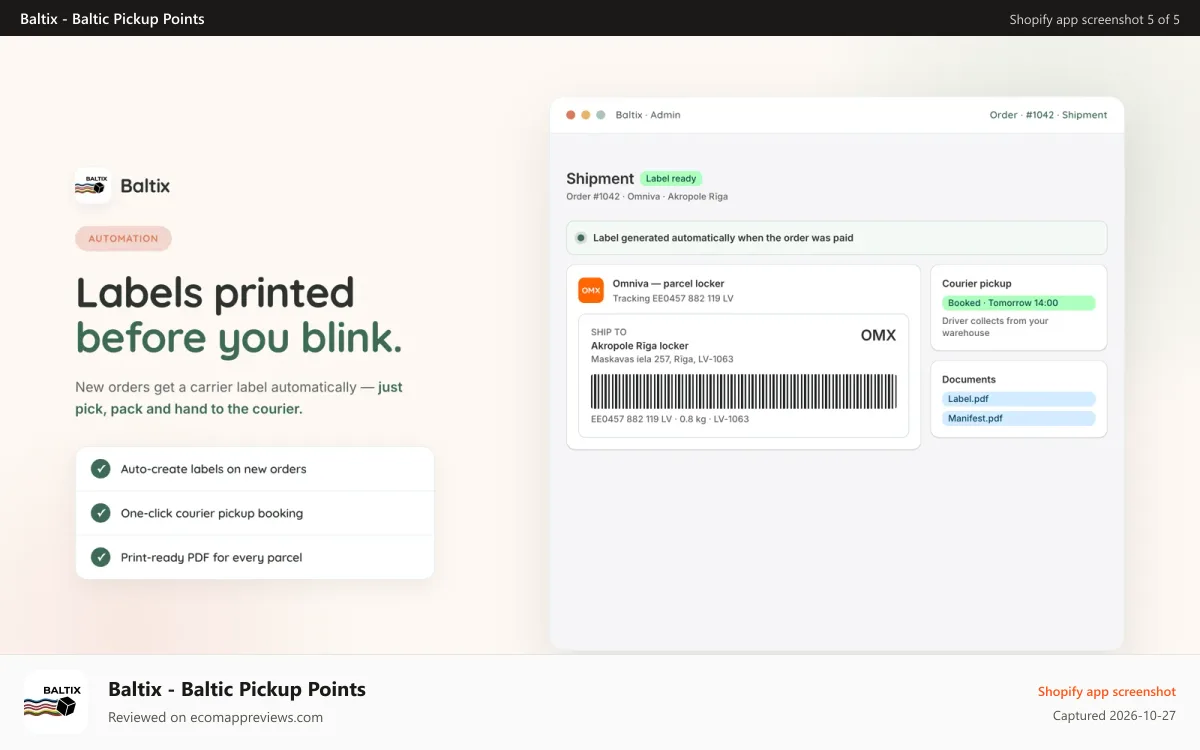
Task: Click the teal window dot in Baltix Admin
Action: [601, 115]
